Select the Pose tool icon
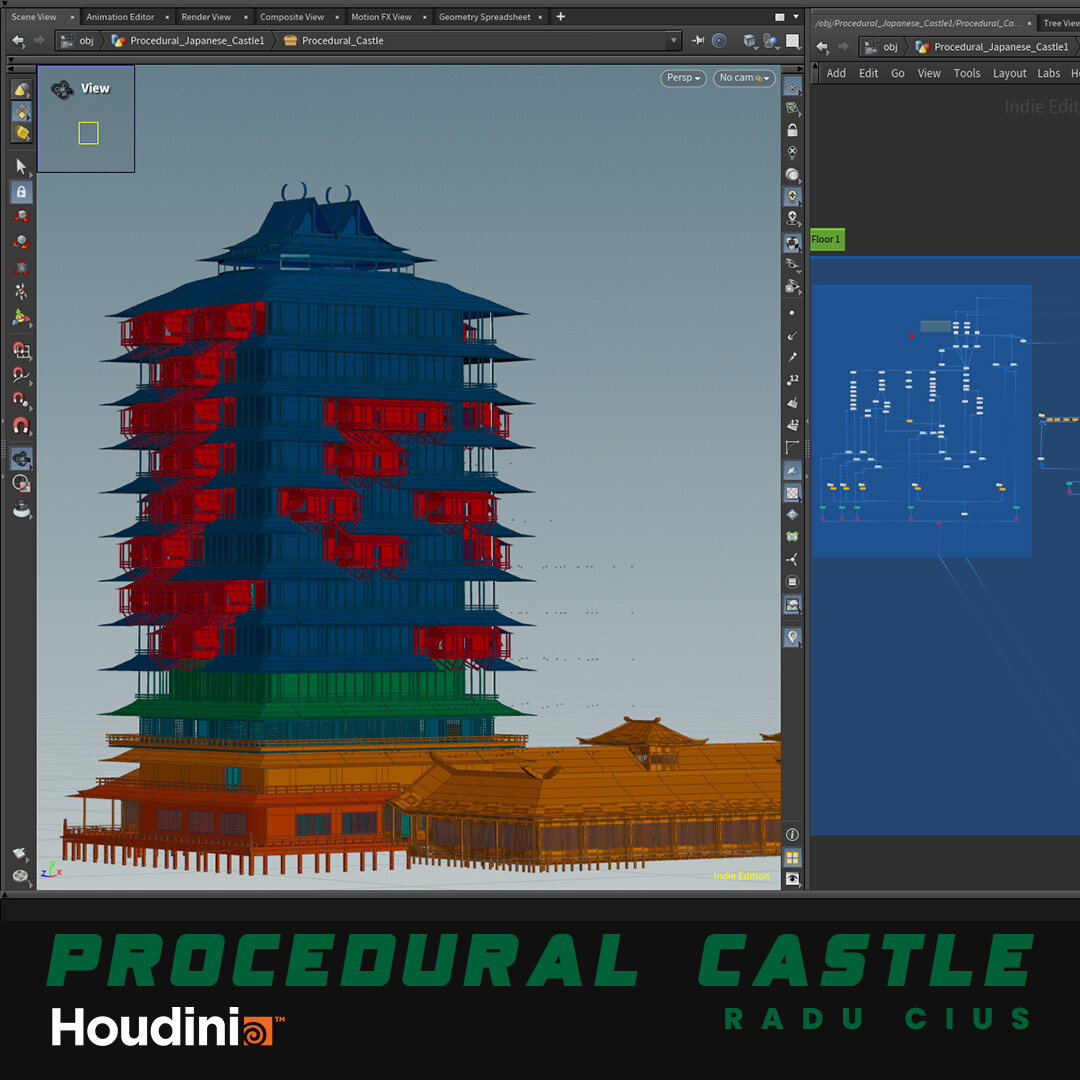The height and width of the screenshot is (1080, 1080). pyautogui.click(x=21, y=291)
